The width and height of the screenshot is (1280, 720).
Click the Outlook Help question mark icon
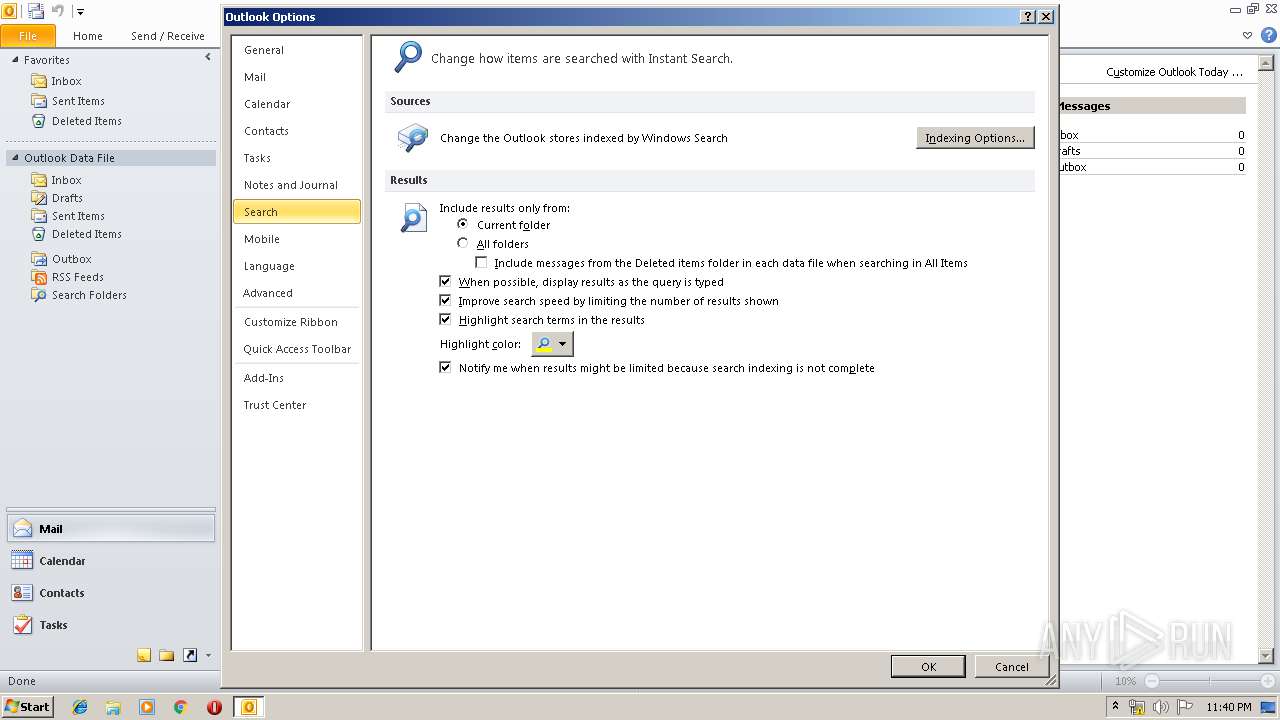[x=1268, y=35]
